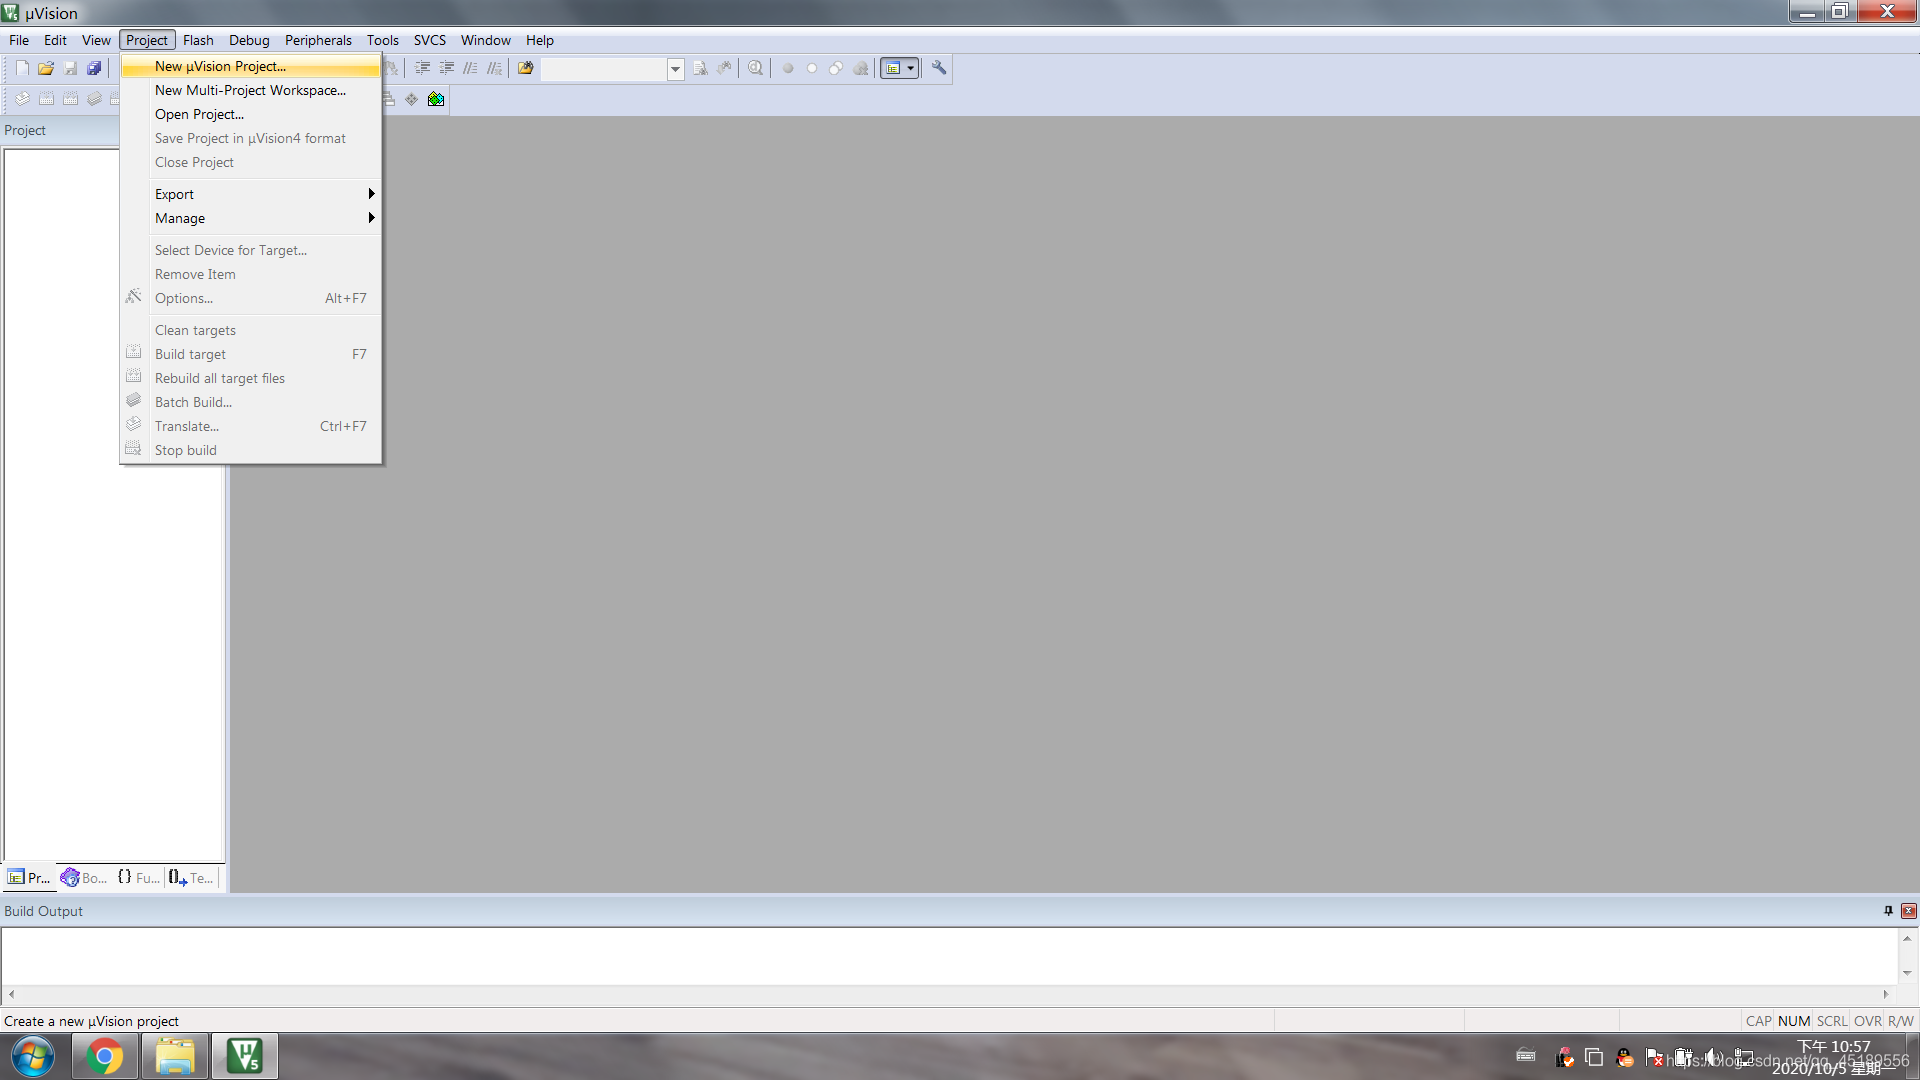This screenshot has width=1920, height=1080.
Task: Click the Unindent selected lines icon
Action: pos(447,68)
